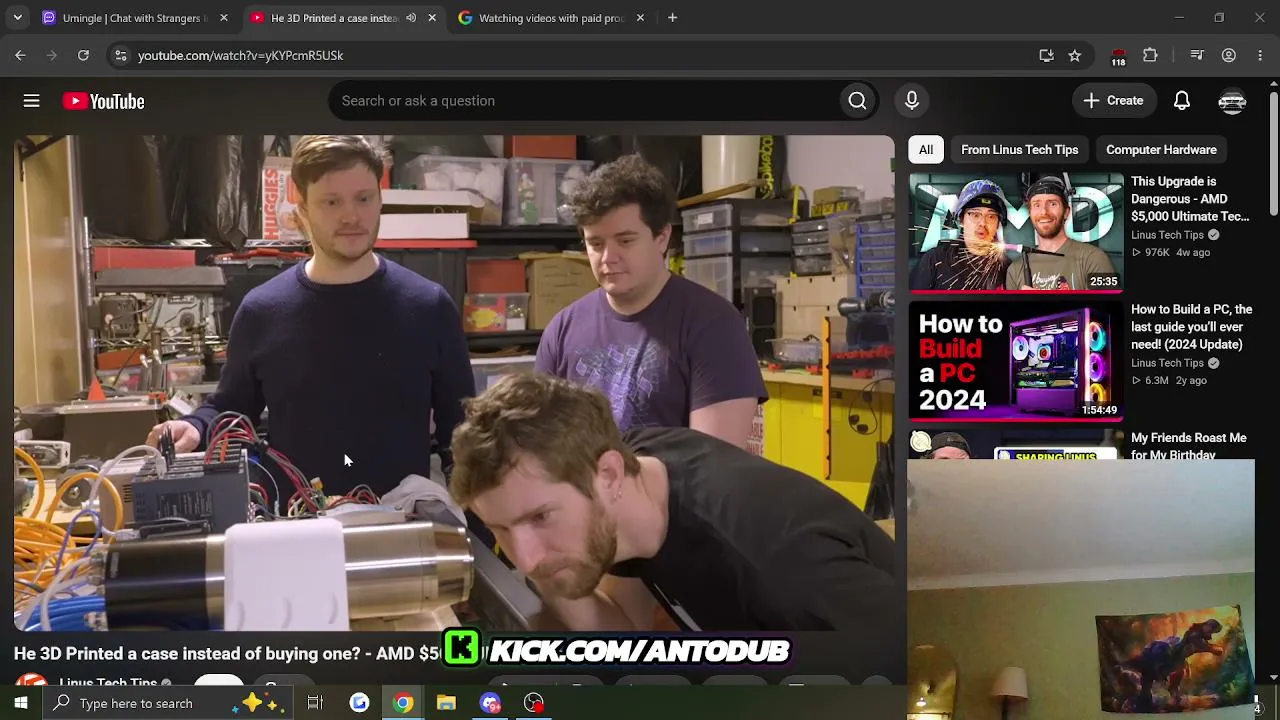
Task: View site information for youtube.com
Action: click(121, 55)
